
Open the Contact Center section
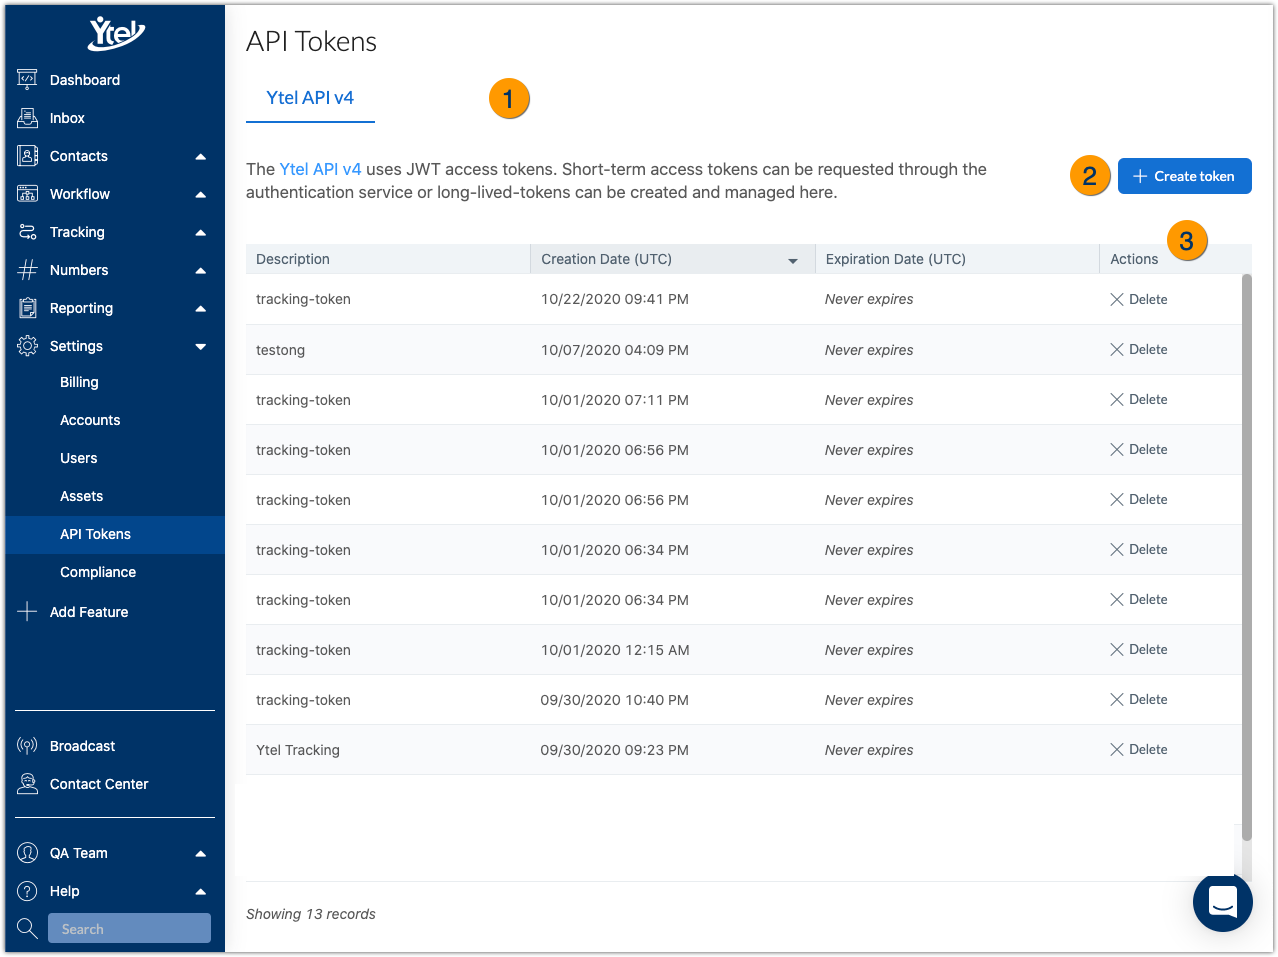[99, 784]
